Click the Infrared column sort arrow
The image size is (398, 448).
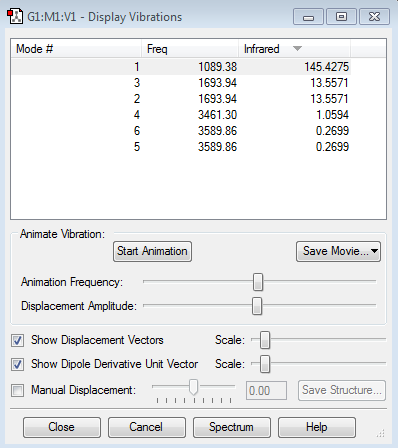pos(297,49)
